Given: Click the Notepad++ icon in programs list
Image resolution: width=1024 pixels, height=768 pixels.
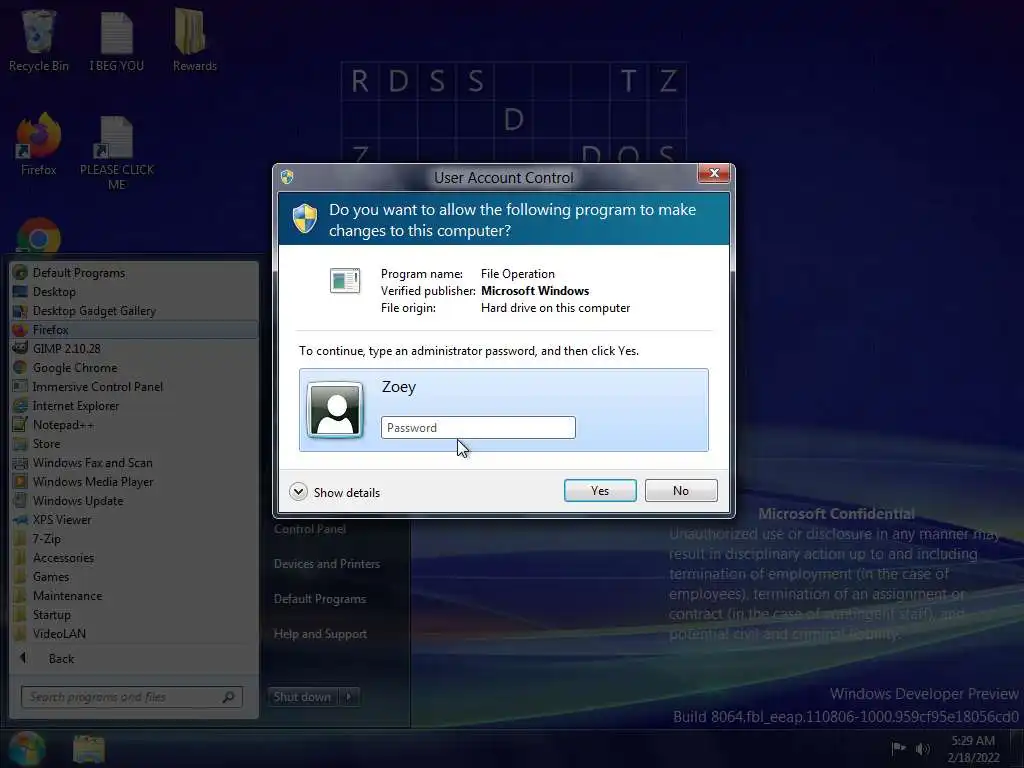Looking at the screenshot, I should [x=20, y=424].
